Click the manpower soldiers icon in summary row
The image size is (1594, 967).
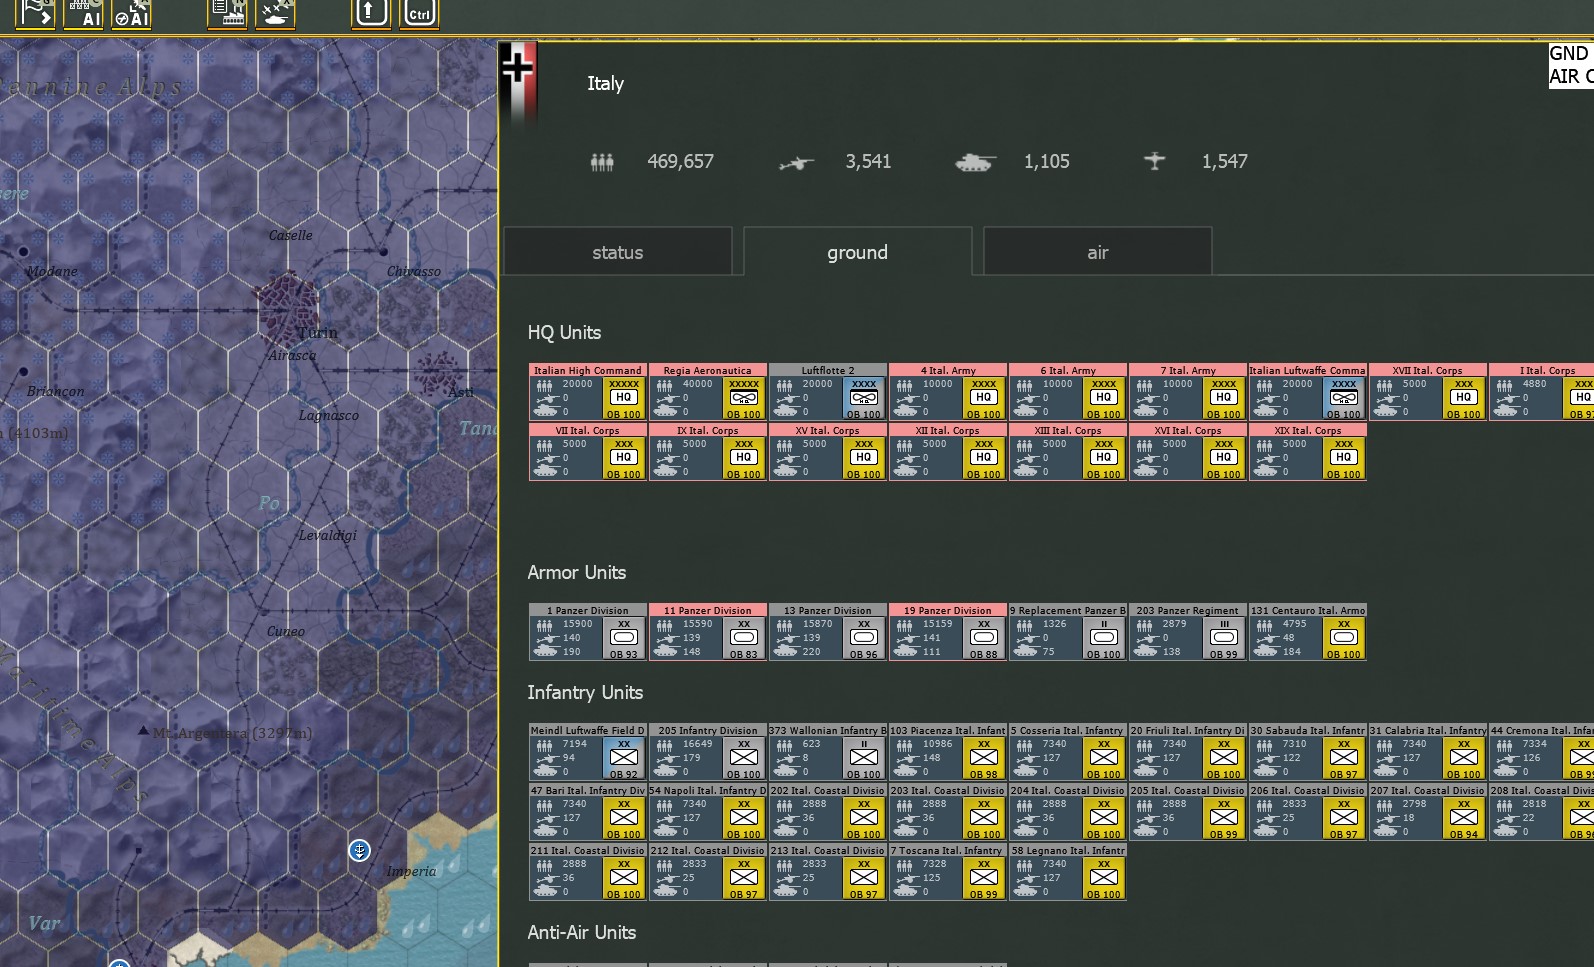coord(602,161)
